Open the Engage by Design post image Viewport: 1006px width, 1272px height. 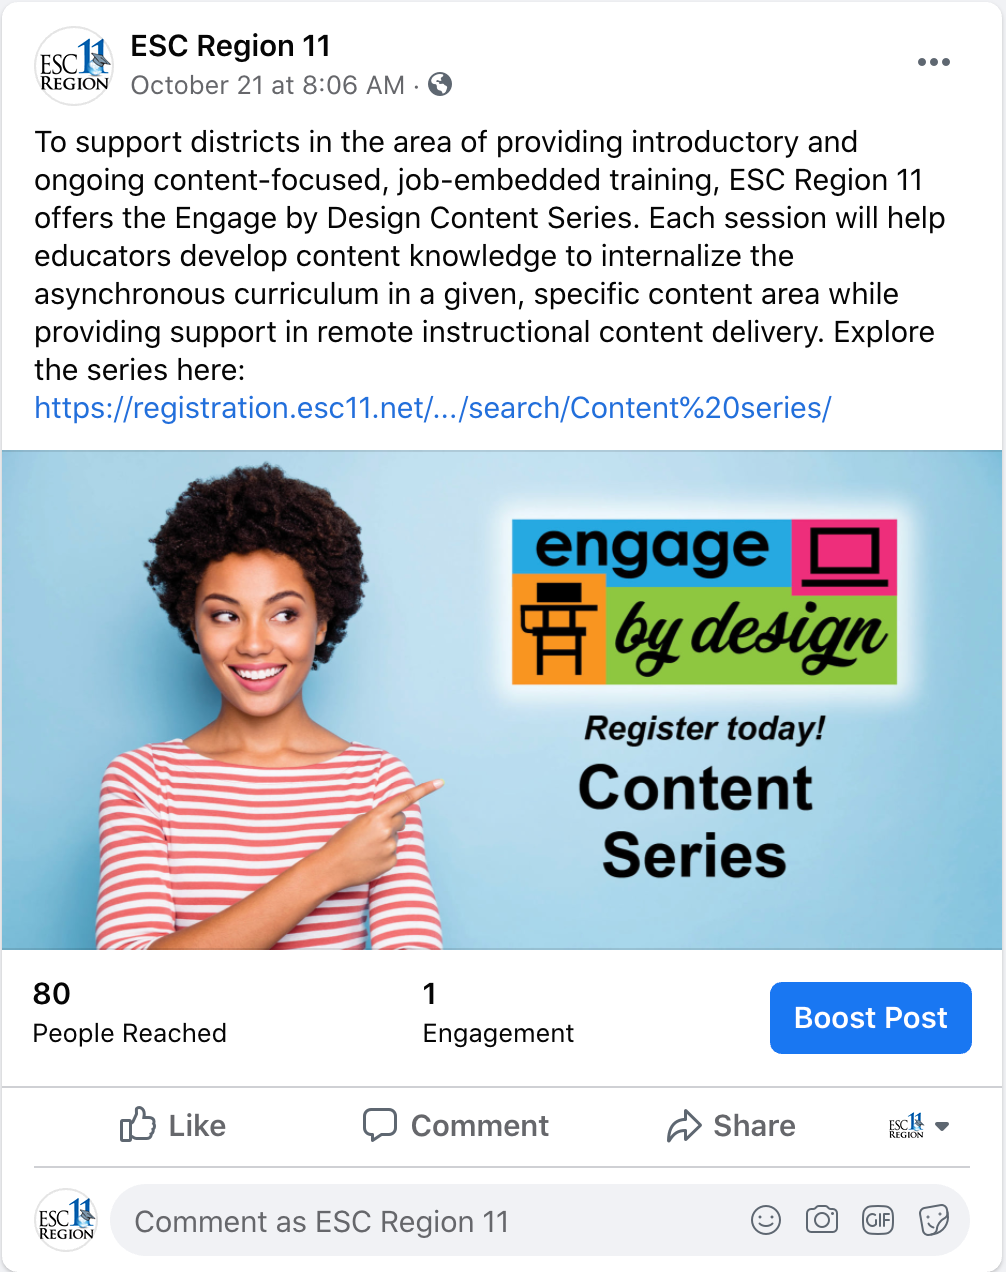tap(502, 700)
